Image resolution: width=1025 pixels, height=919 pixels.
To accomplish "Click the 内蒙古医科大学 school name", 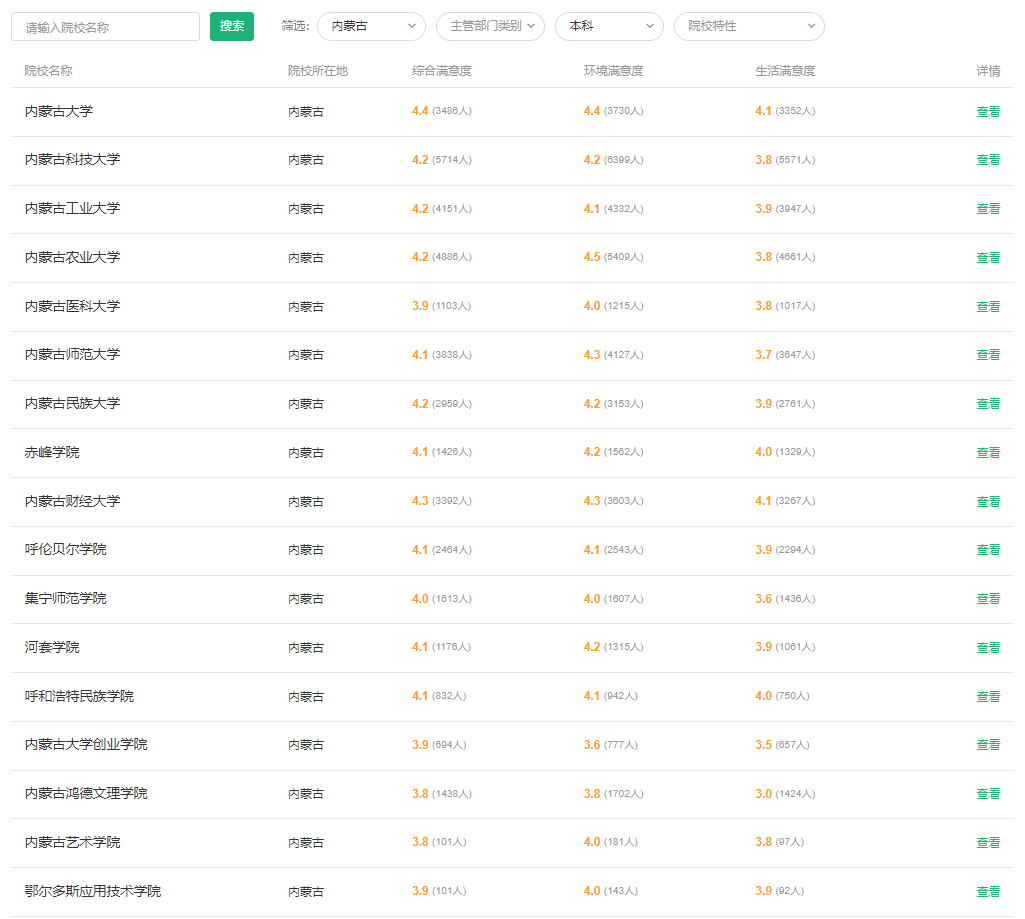I will (73, 307).
